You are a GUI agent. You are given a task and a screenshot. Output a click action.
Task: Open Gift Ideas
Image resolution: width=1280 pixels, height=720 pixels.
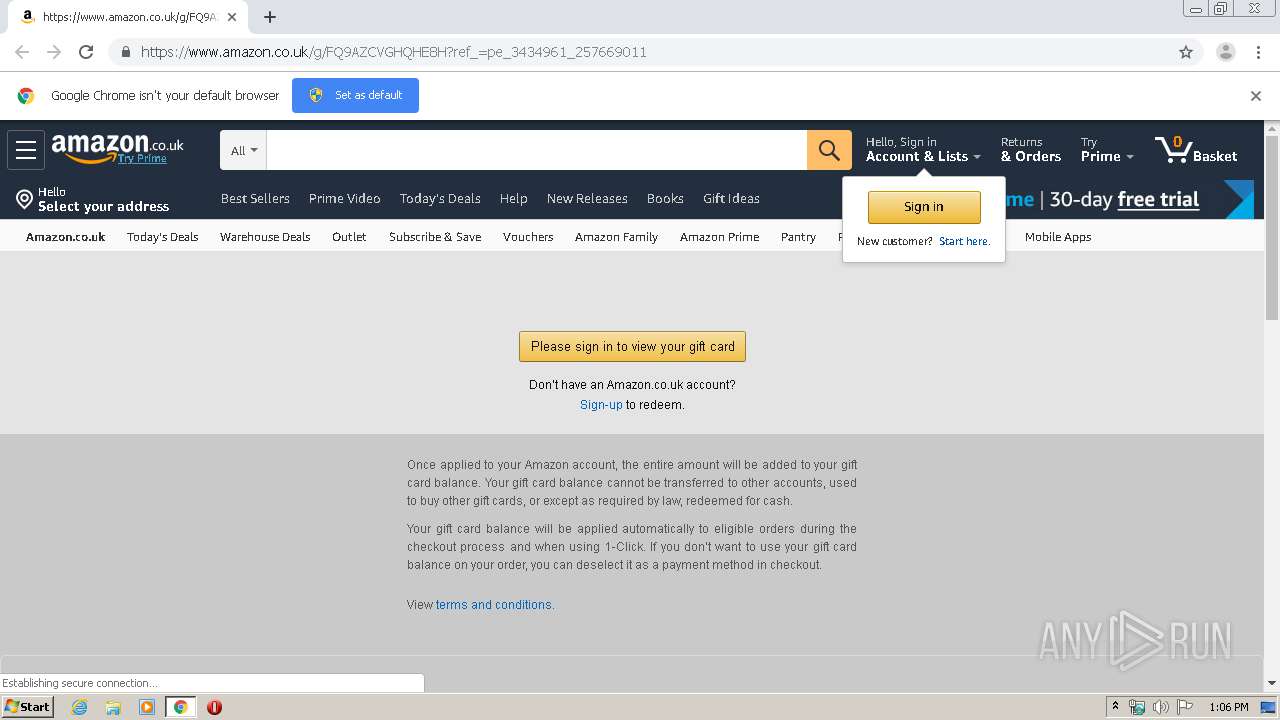pos(731,199)
